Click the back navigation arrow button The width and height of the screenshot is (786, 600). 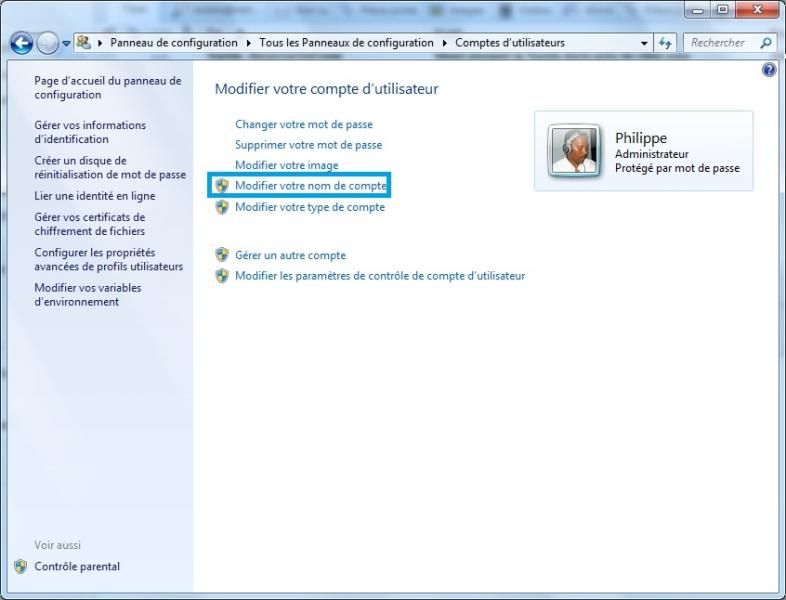point(22,43)
